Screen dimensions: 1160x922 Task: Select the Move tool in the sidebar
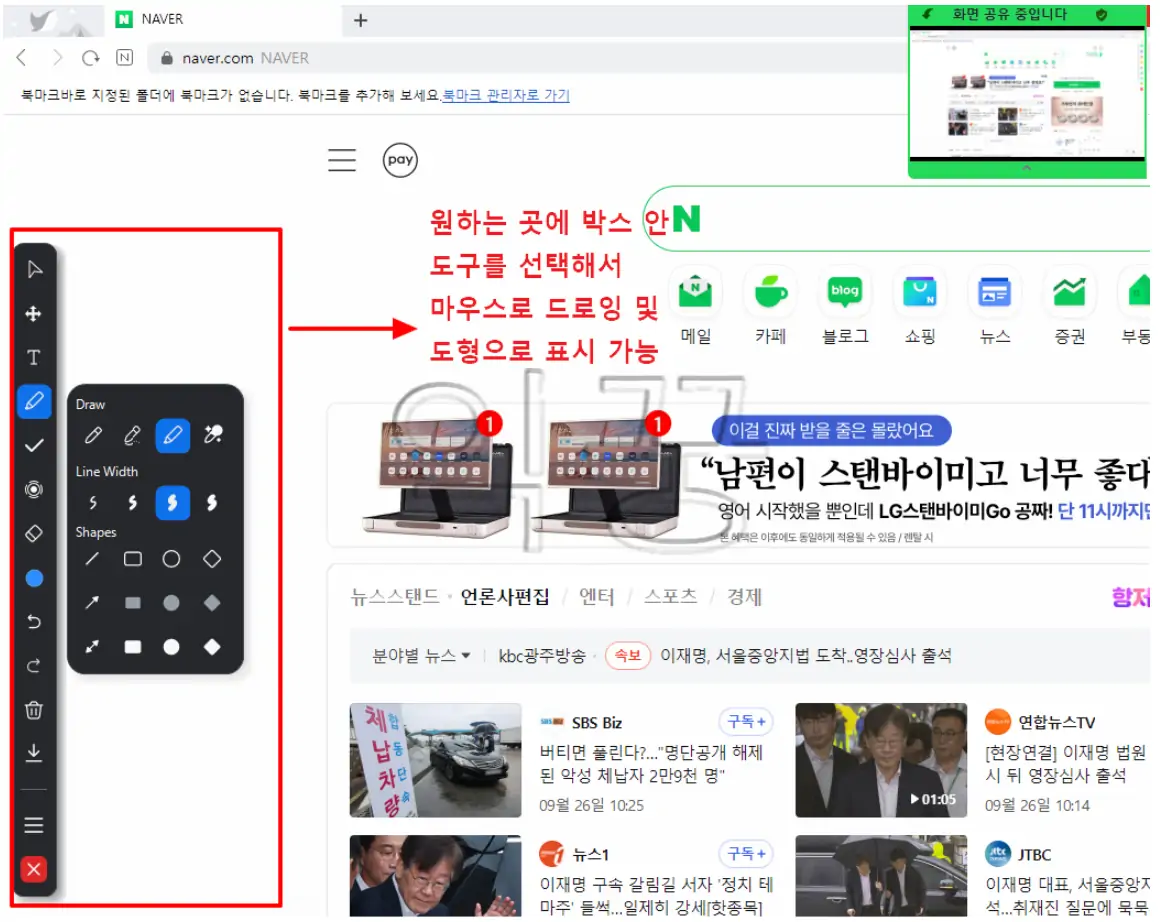coord(35,313)
